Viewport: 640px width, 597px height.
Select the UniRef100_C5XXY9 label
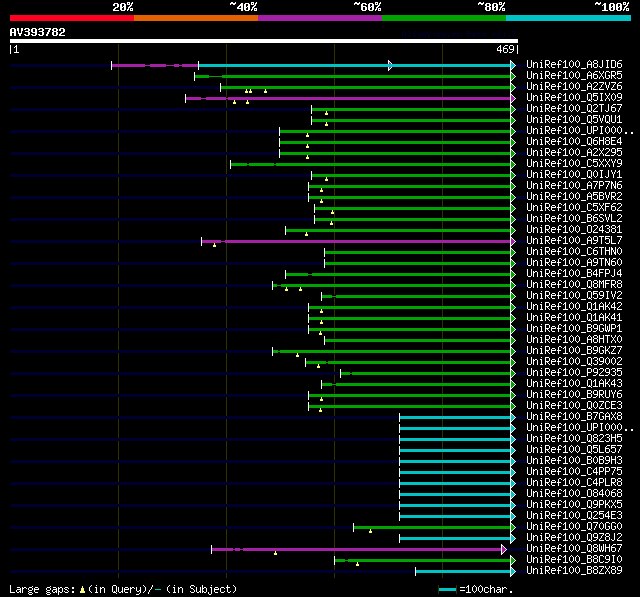pyautogui.click(x=574, y=164)
